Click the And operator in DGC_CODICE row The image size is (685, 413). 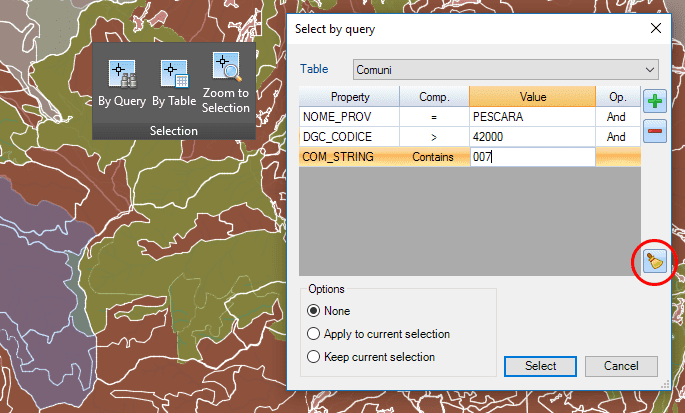click(618, 137)
